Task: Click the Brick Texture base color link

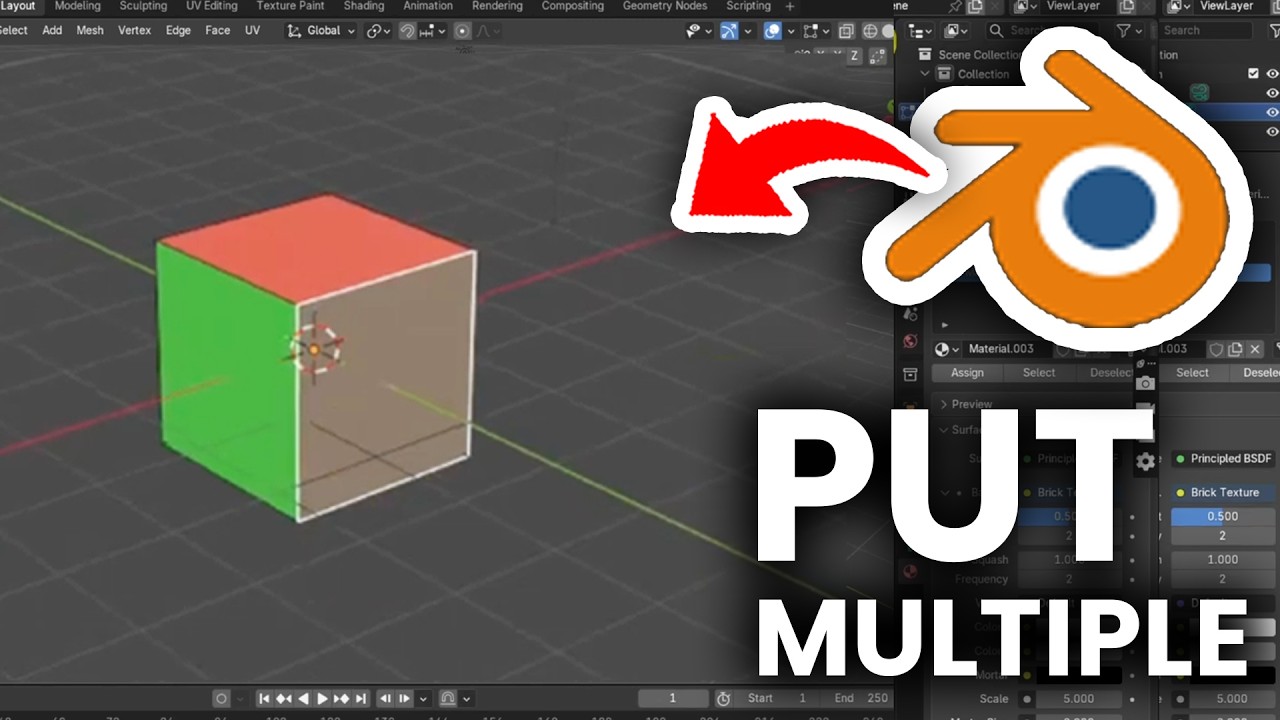Action: pos(1224,492)
